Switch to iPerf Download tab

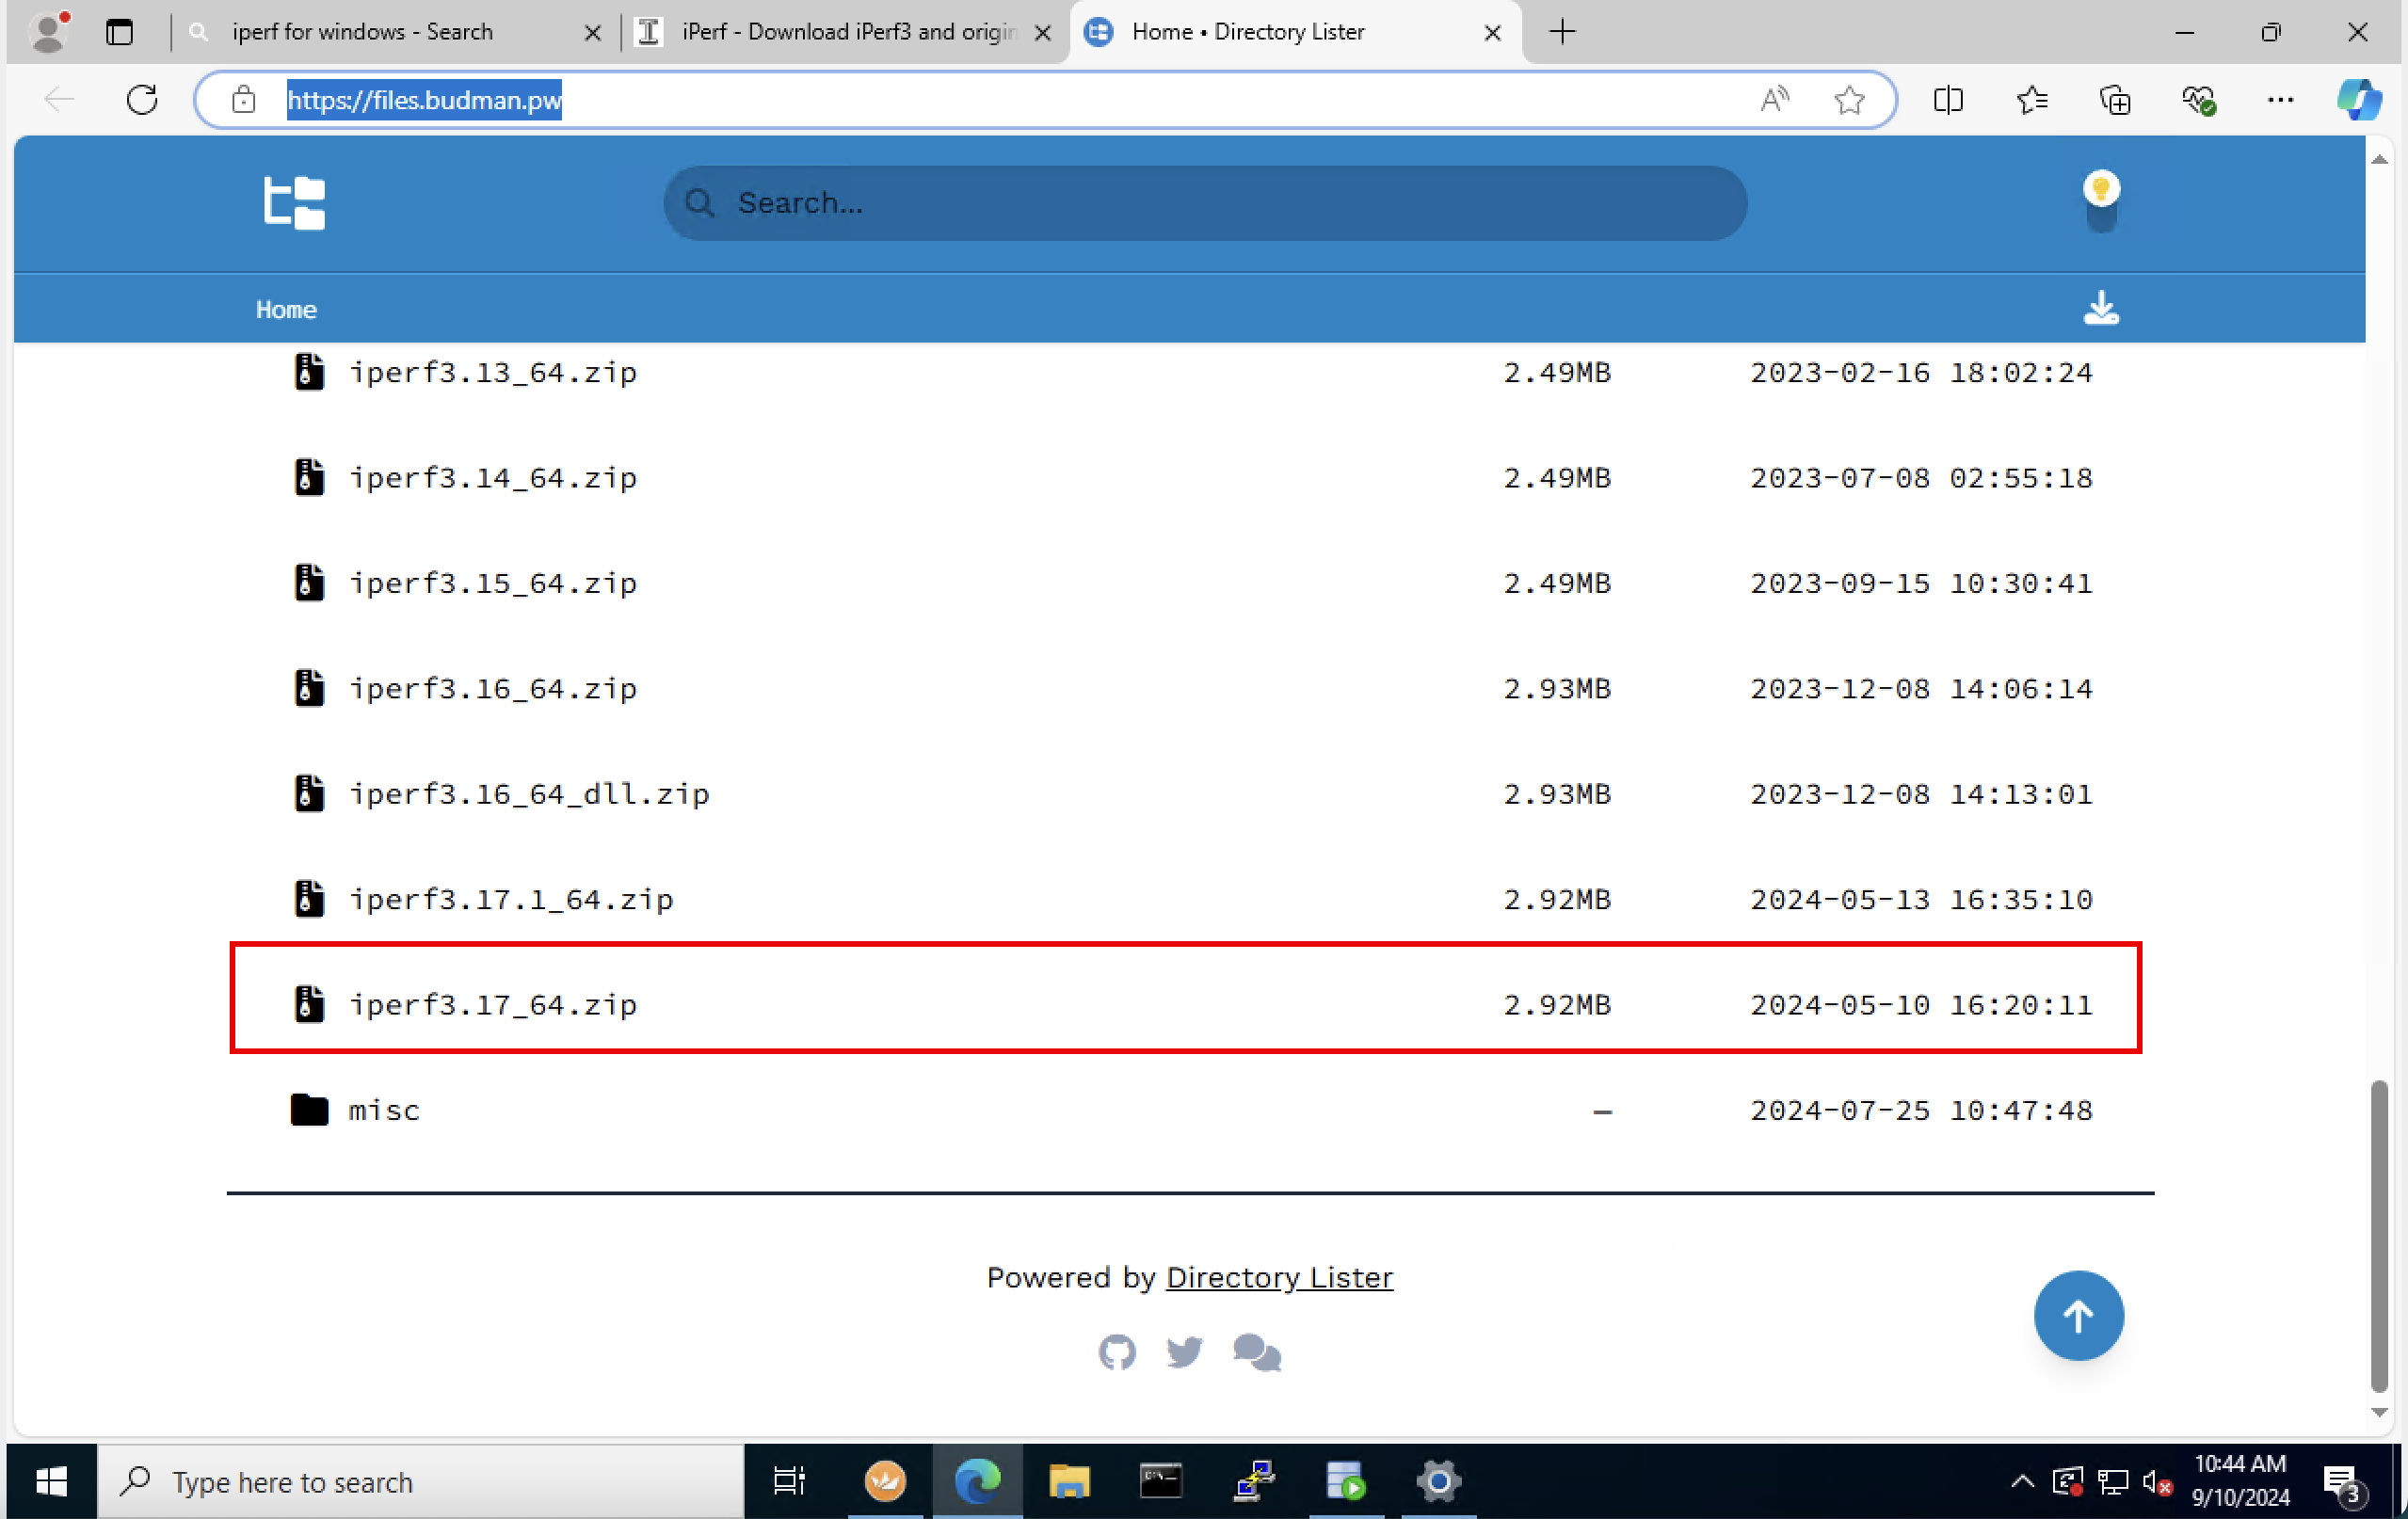848,32
